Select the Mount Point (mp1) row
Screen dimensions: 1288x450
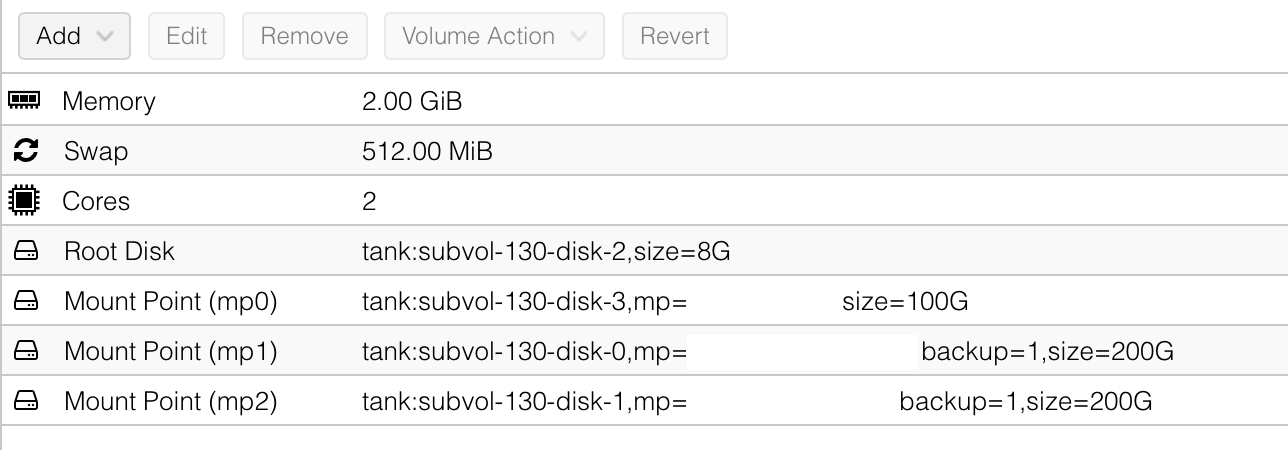click(x=170, y=351)
